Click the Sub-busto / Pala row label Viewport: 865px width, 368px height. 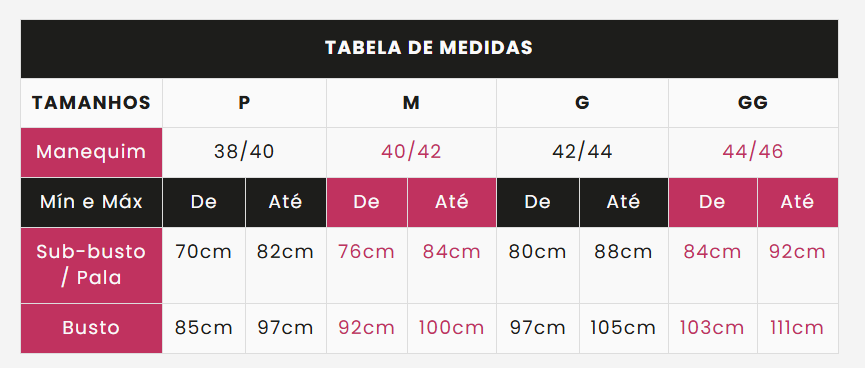(92, 265)
